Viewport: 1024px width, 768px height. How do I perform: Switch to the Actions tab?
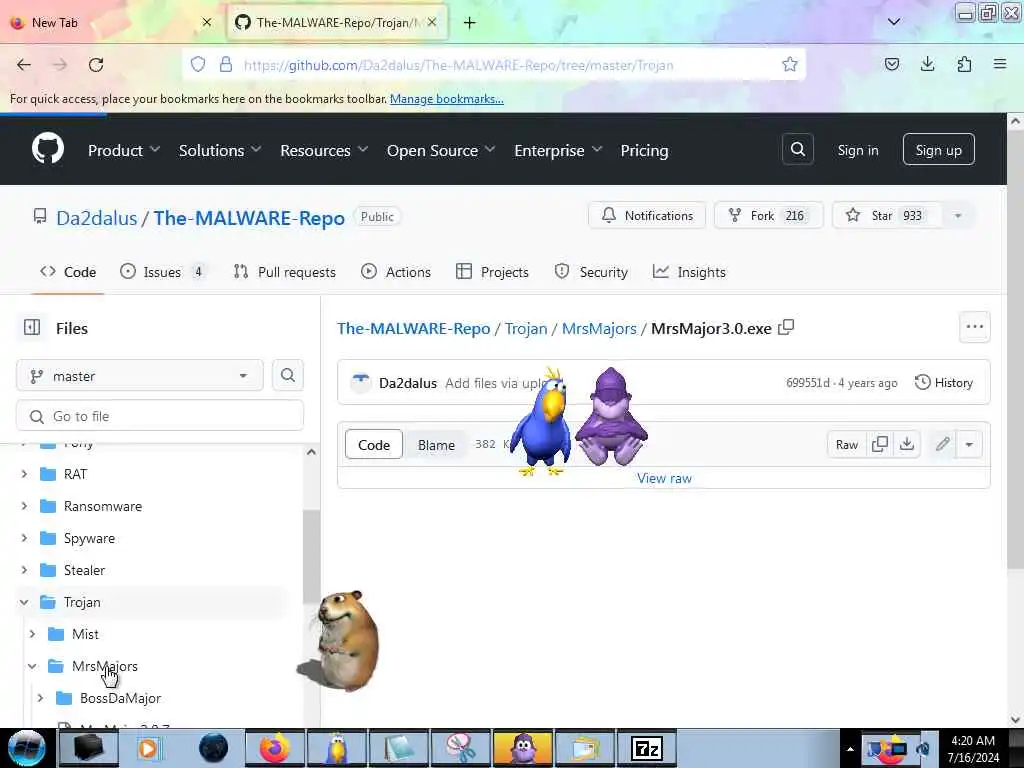(396, 272)
